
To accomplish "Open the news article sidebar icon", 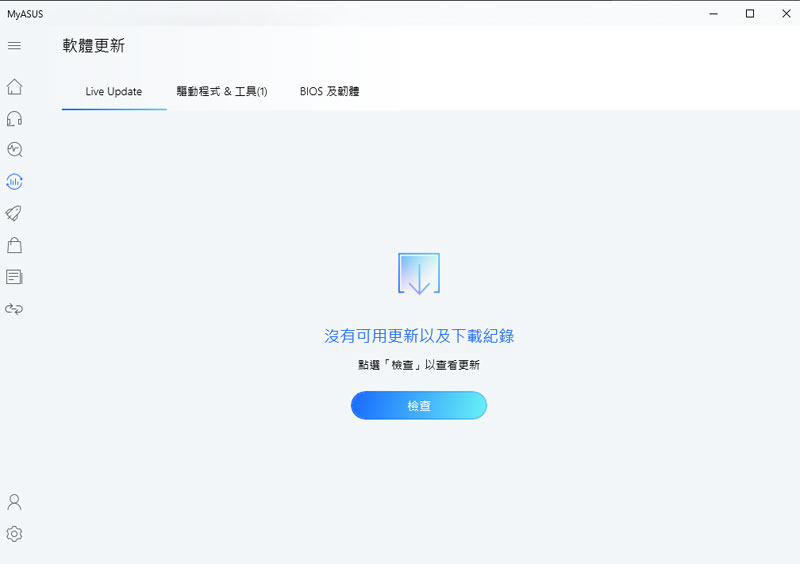I will click(x=14, y=277).
